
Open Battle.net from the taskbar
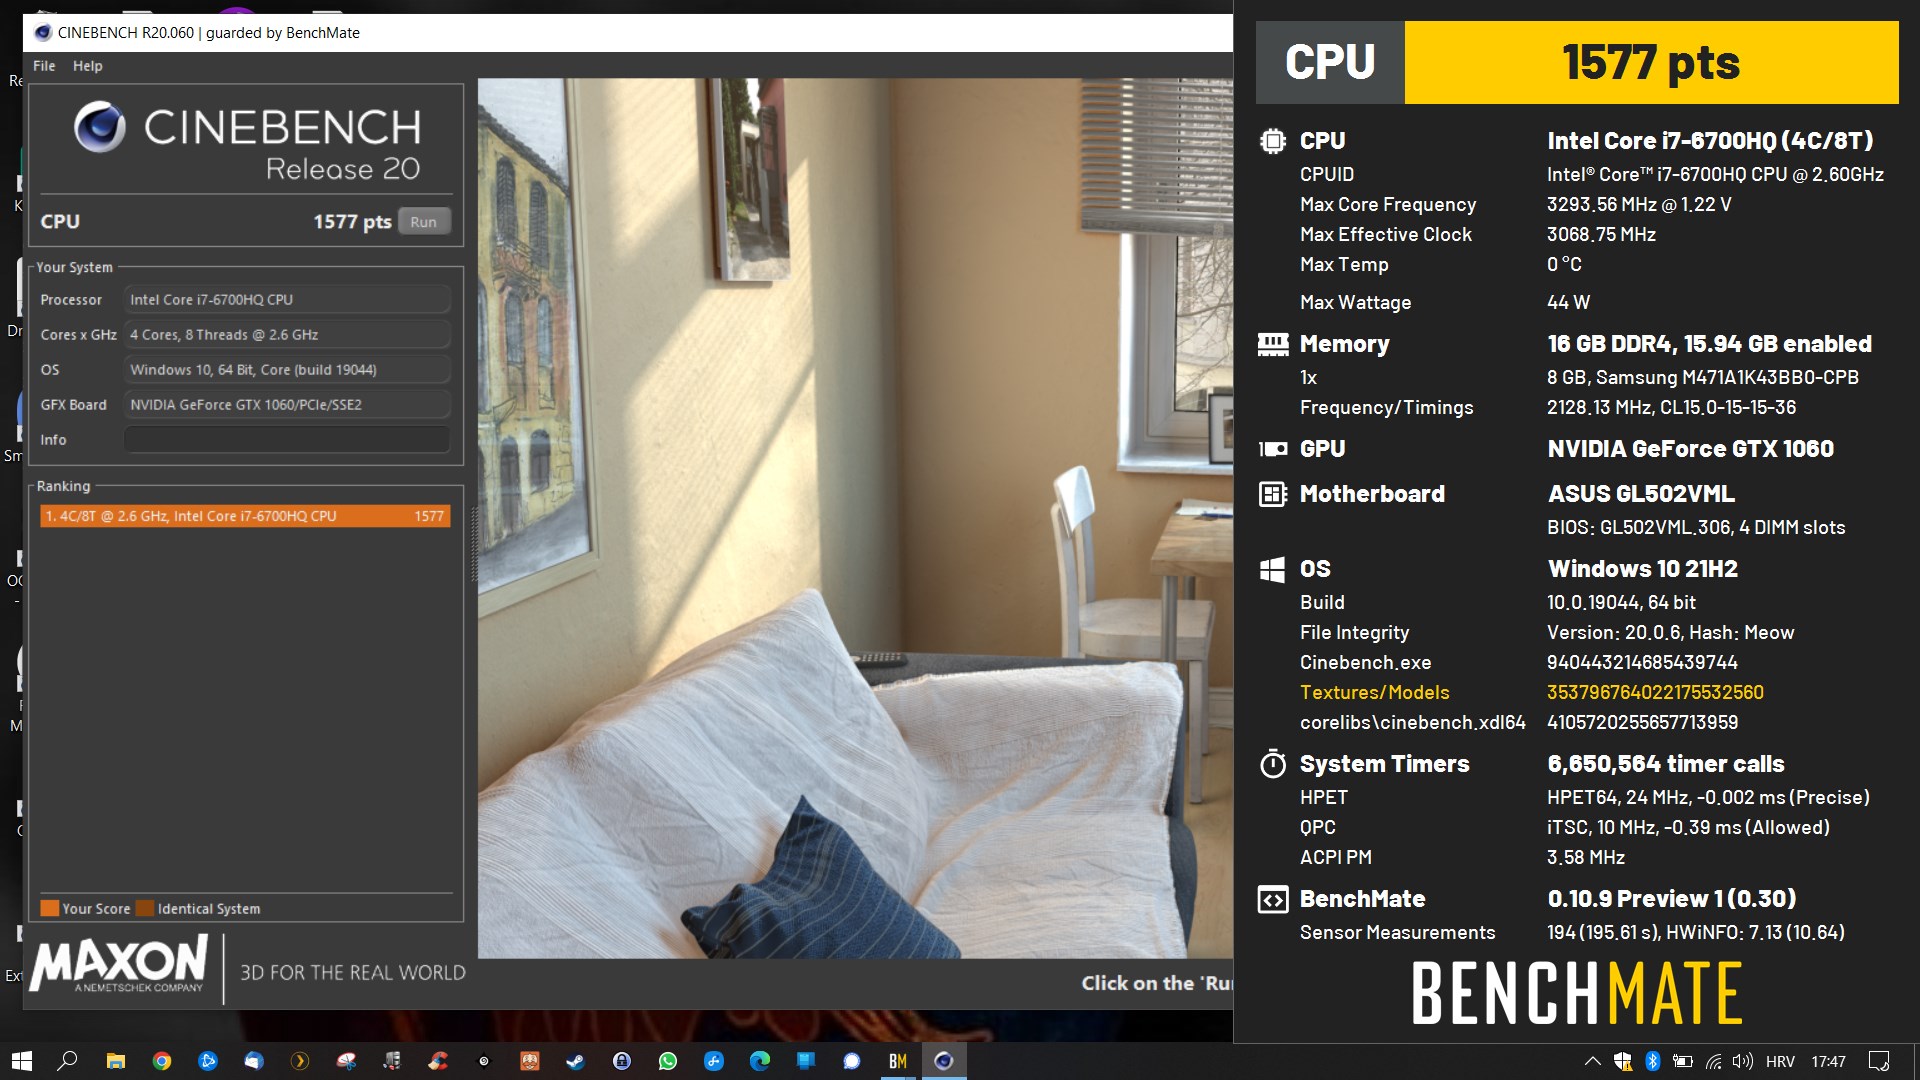pos(207,1061)
